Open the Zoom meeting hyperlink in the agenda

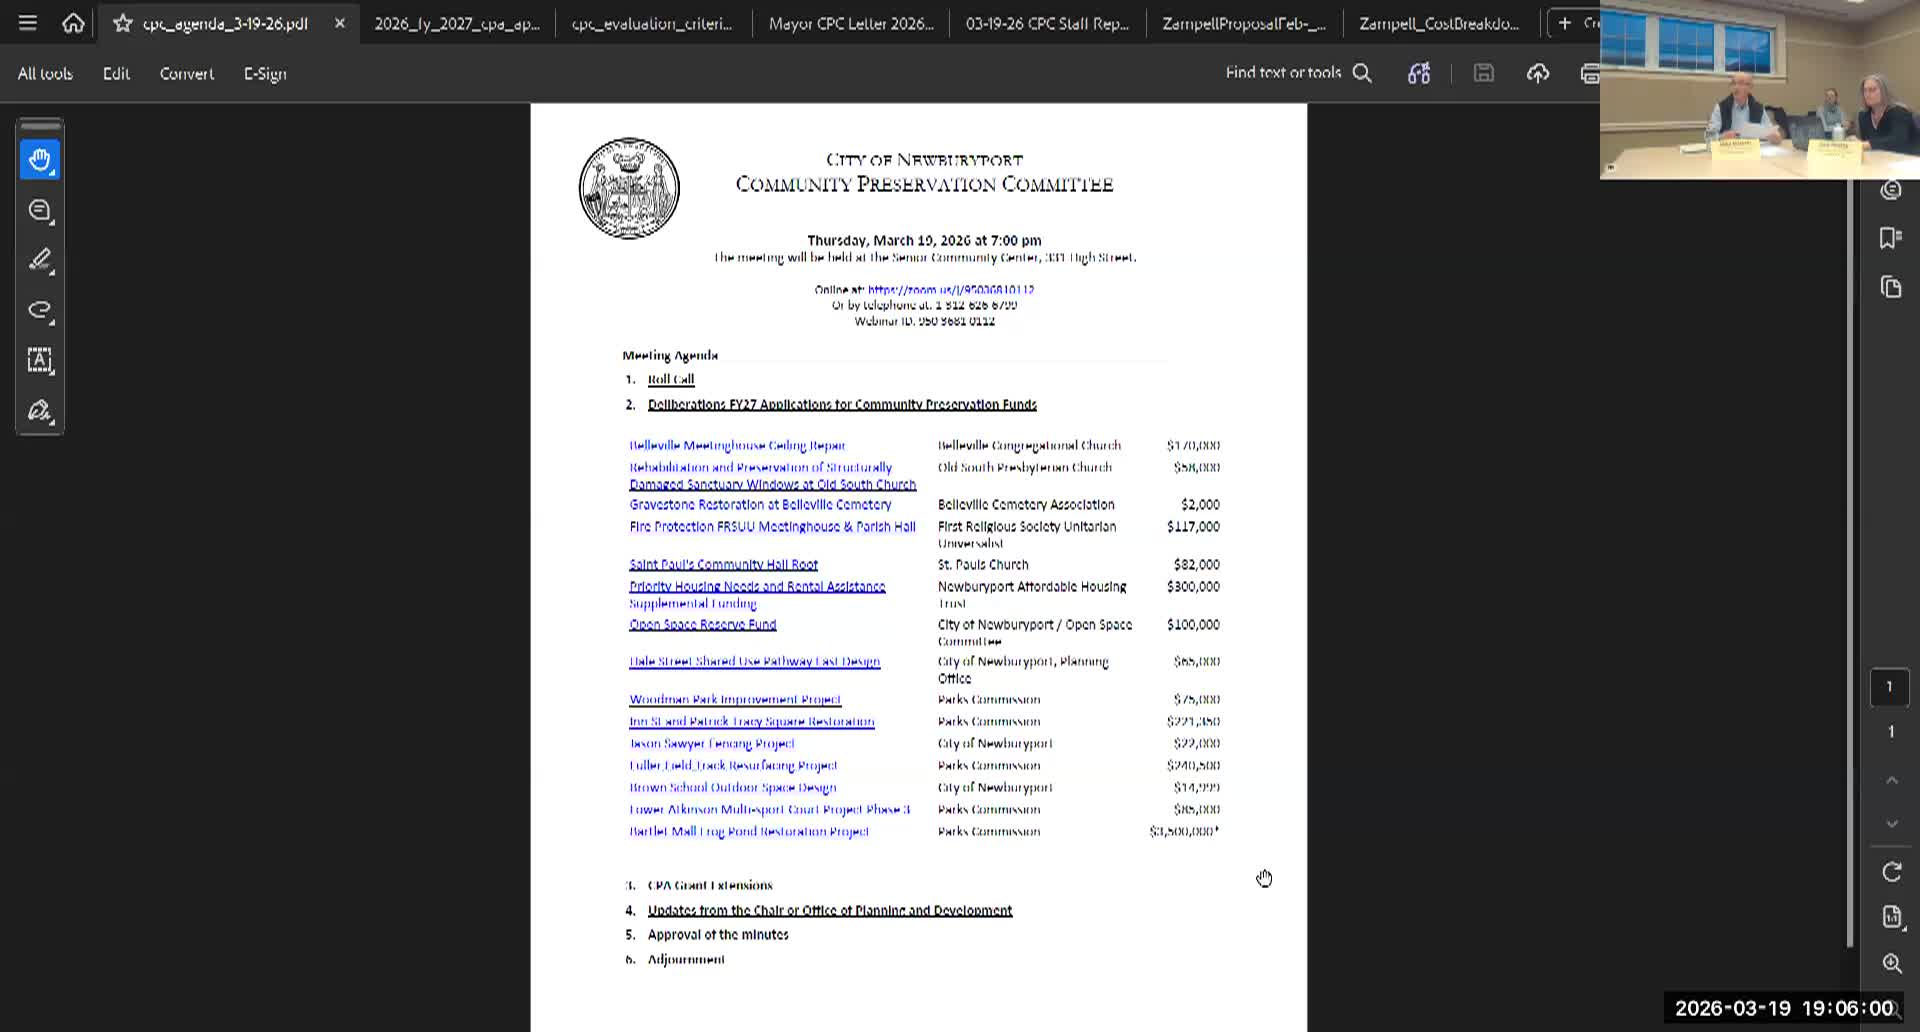(950, 290)
